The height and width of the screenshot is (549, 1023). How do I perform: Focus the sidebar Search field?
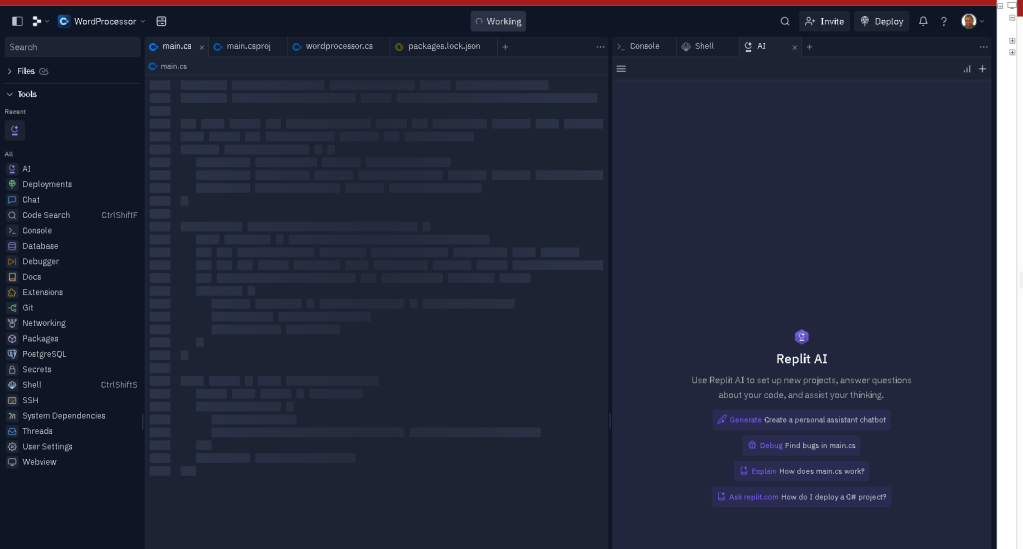tap(72, 47)
